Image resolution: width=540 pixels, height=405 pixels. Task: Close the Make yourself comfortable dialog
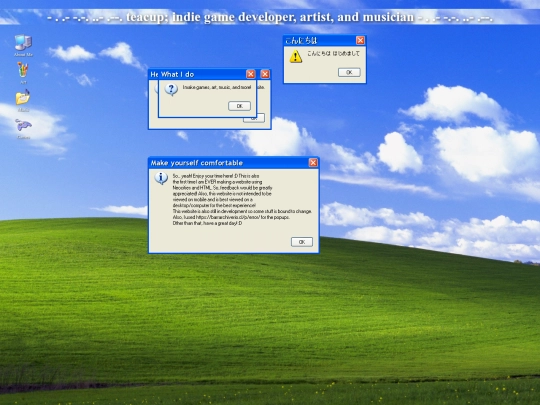[313, 163]
